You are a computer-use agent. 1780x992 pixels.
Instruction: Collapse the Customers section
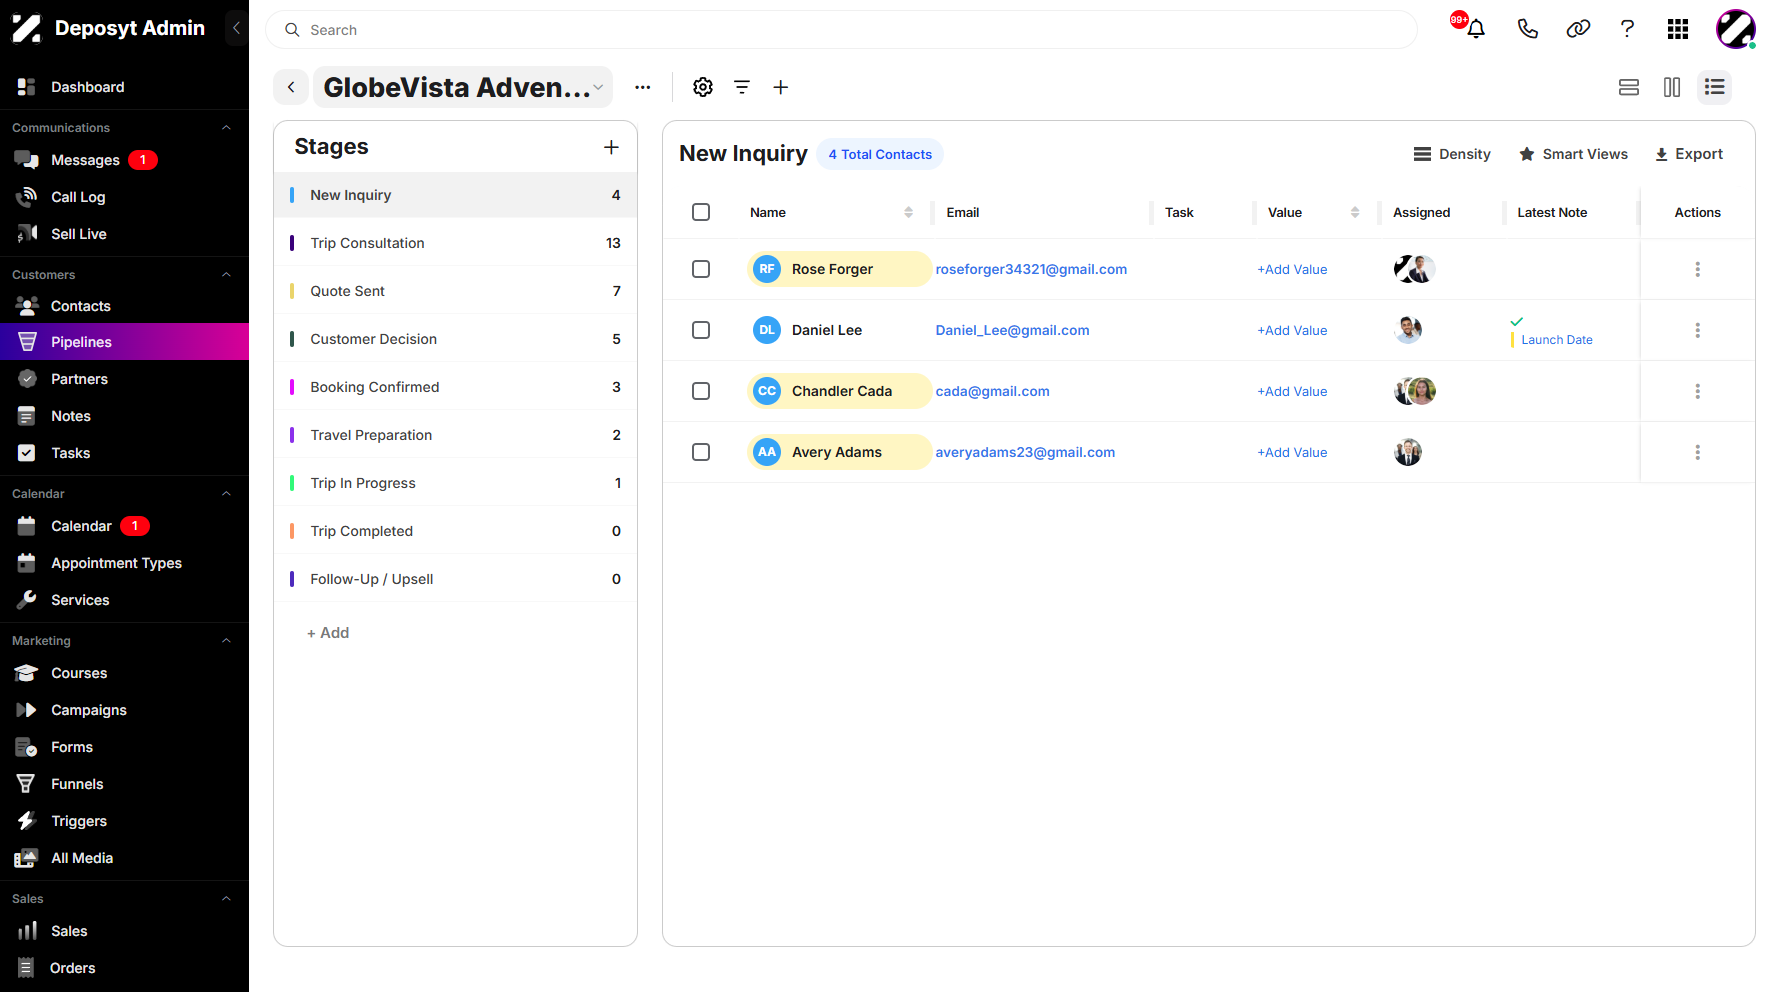[x=226, y=275]
